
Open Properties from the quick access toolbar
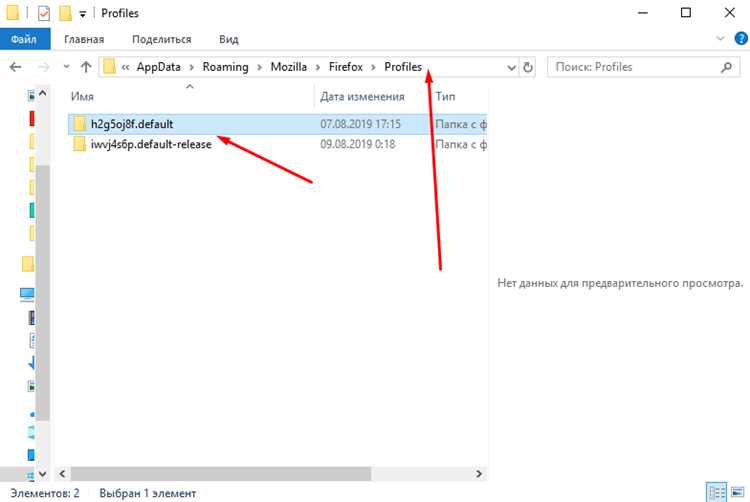pyautogui.click(x=44, y=13)
